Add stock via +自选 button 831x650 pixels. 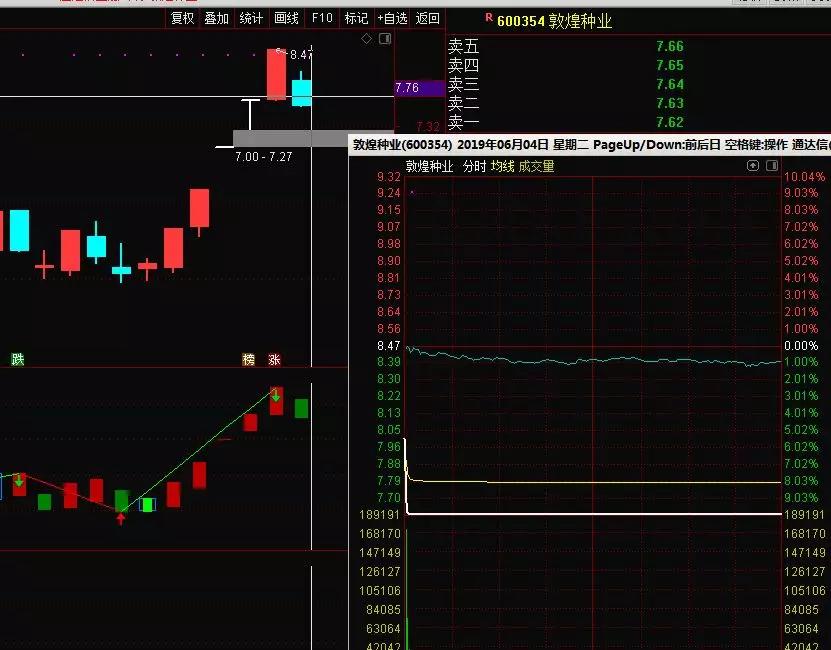tap(391, 18)
